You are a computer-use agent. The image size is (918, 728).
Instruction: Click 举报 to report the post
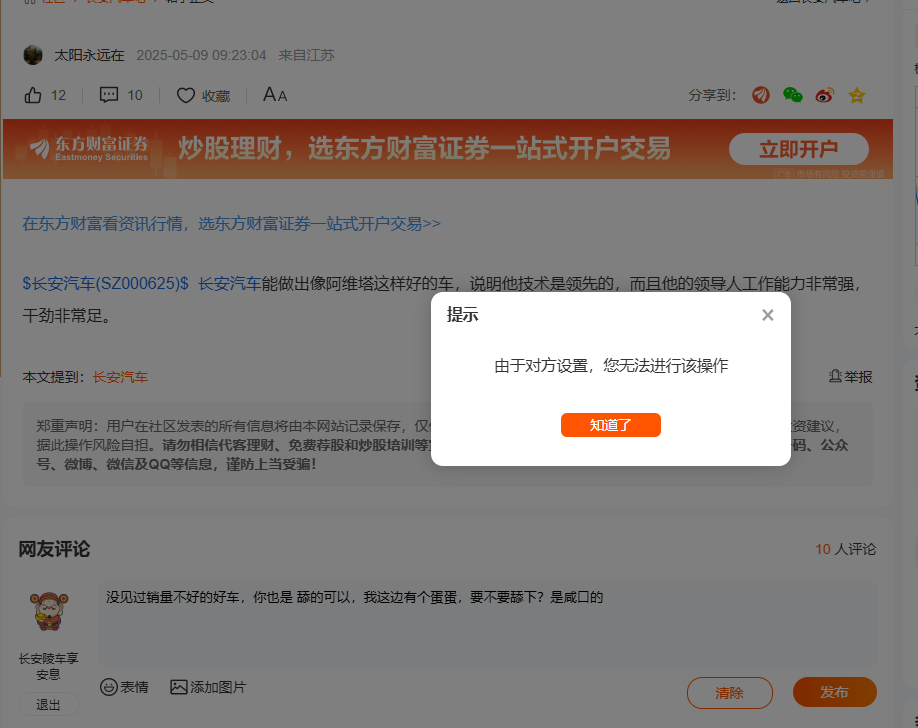tap(851, 377)
